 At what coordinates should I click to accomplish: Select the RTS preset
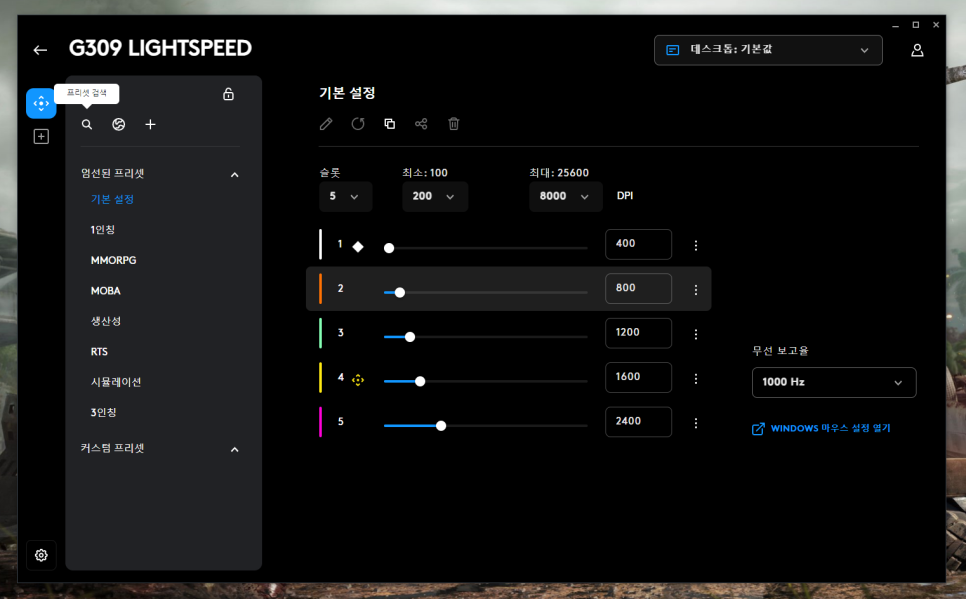tap(99, 352)
